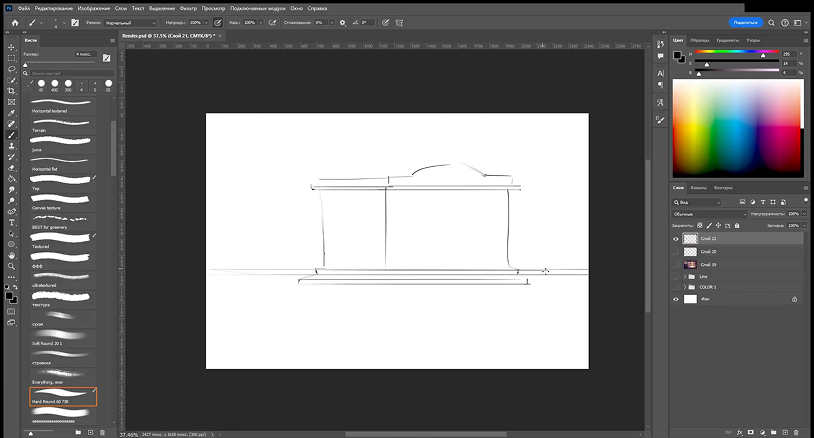Select the Eyedropper tool
This screenshot has width=814, height=438.
pos(11,112)
